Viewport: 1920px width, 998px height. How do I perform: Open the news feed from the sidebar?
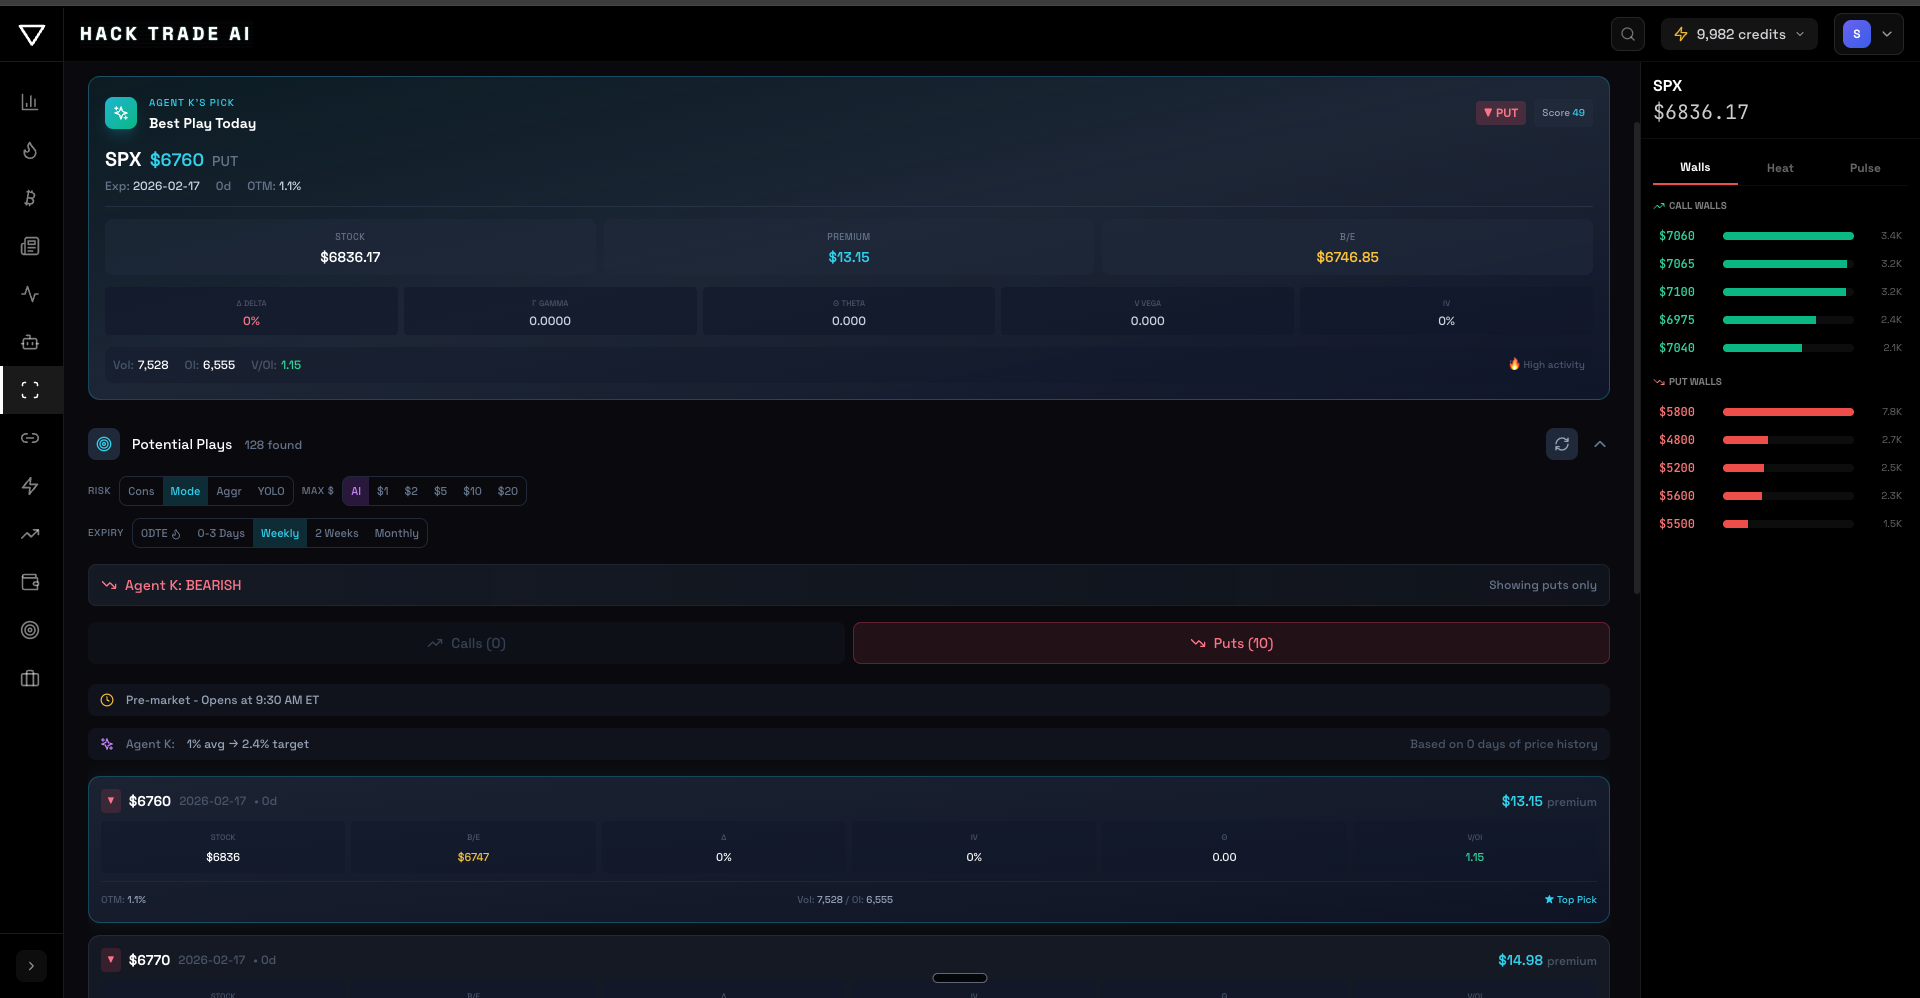30,246
